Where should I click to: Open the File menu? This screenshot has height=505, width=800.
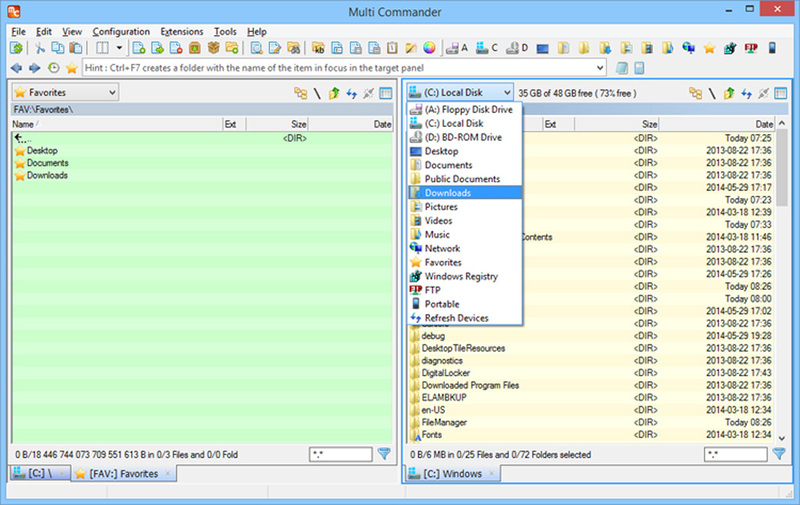[18, 32]
